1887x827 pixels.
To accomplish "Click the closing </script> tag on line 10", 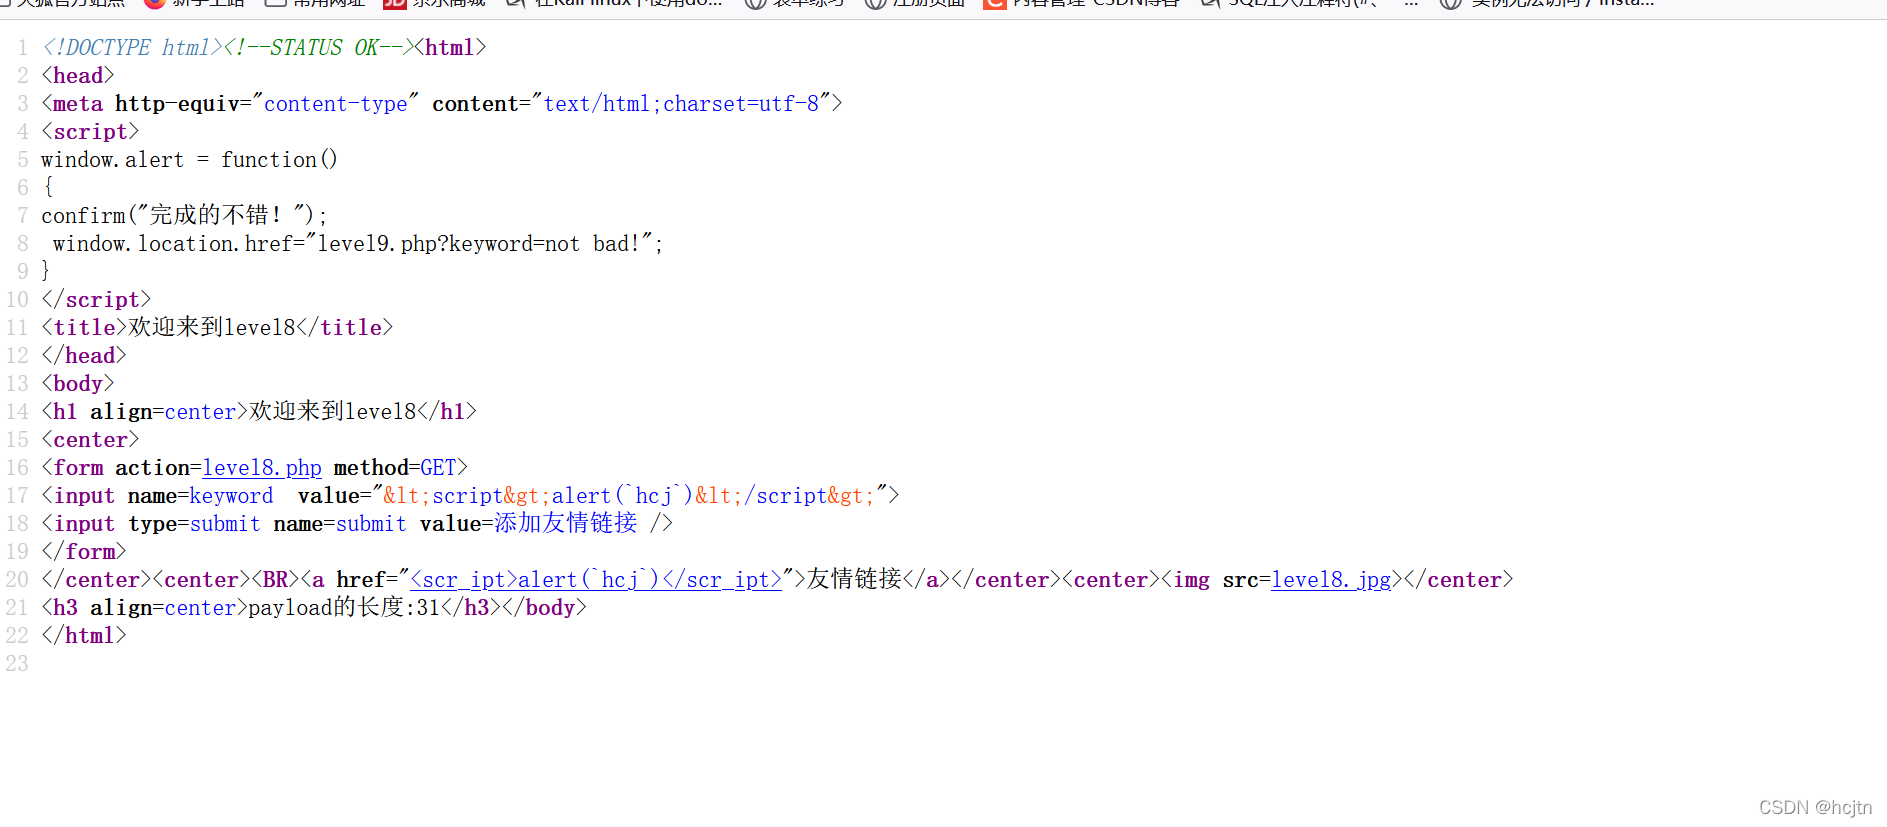I will (x=96, y=300).
